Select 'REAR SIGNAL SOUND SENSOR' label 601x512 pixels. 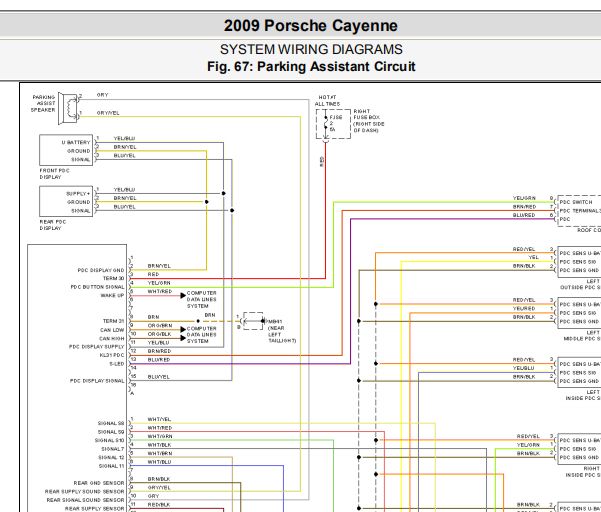[85, 500]
